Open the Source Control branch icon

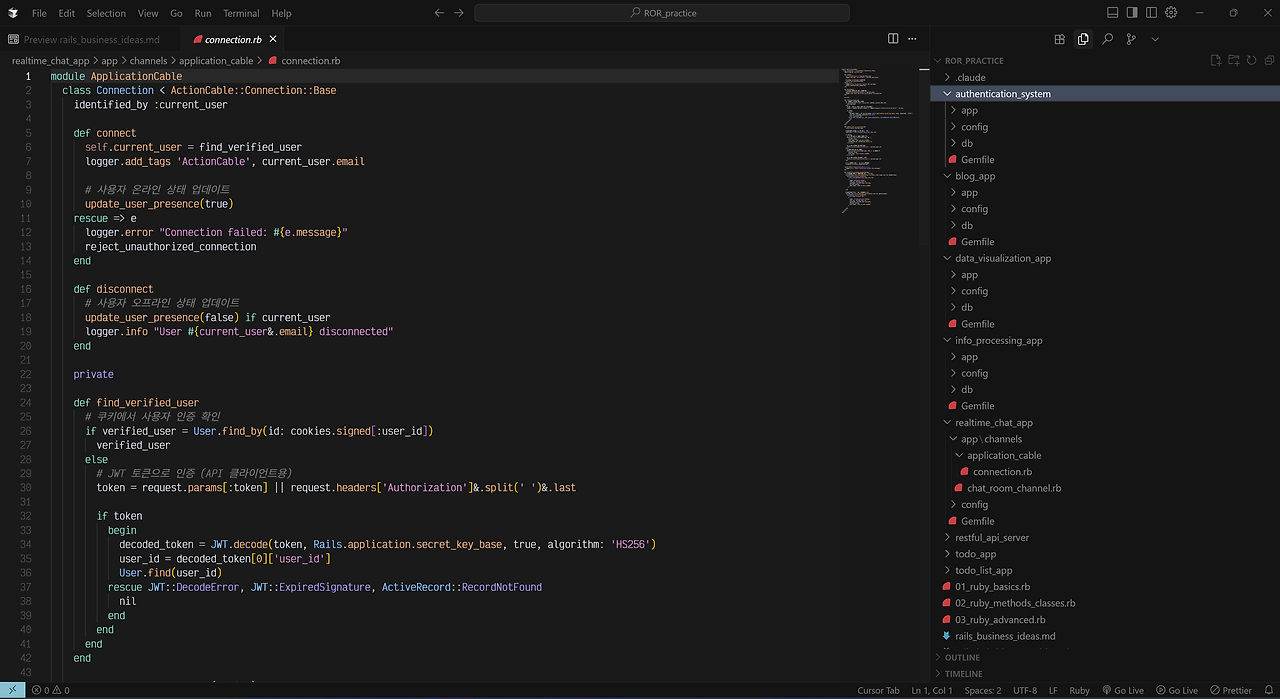coord(1131,39)
